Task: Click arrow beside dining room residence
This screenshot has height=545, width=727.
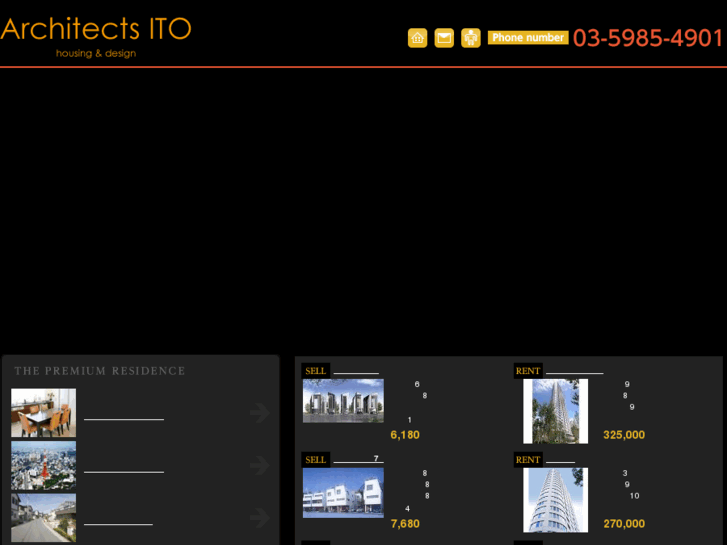Action: click(x=260, y=413)
